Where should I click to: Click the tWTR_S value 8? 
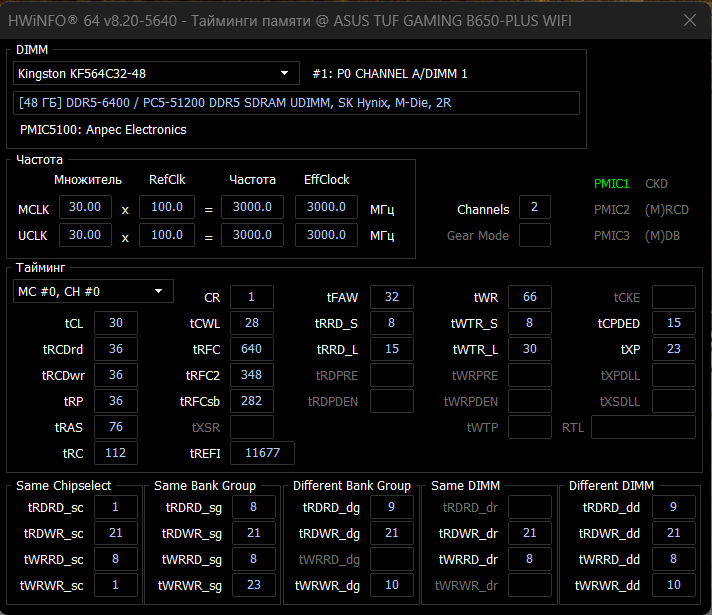(x=530, y=323)
